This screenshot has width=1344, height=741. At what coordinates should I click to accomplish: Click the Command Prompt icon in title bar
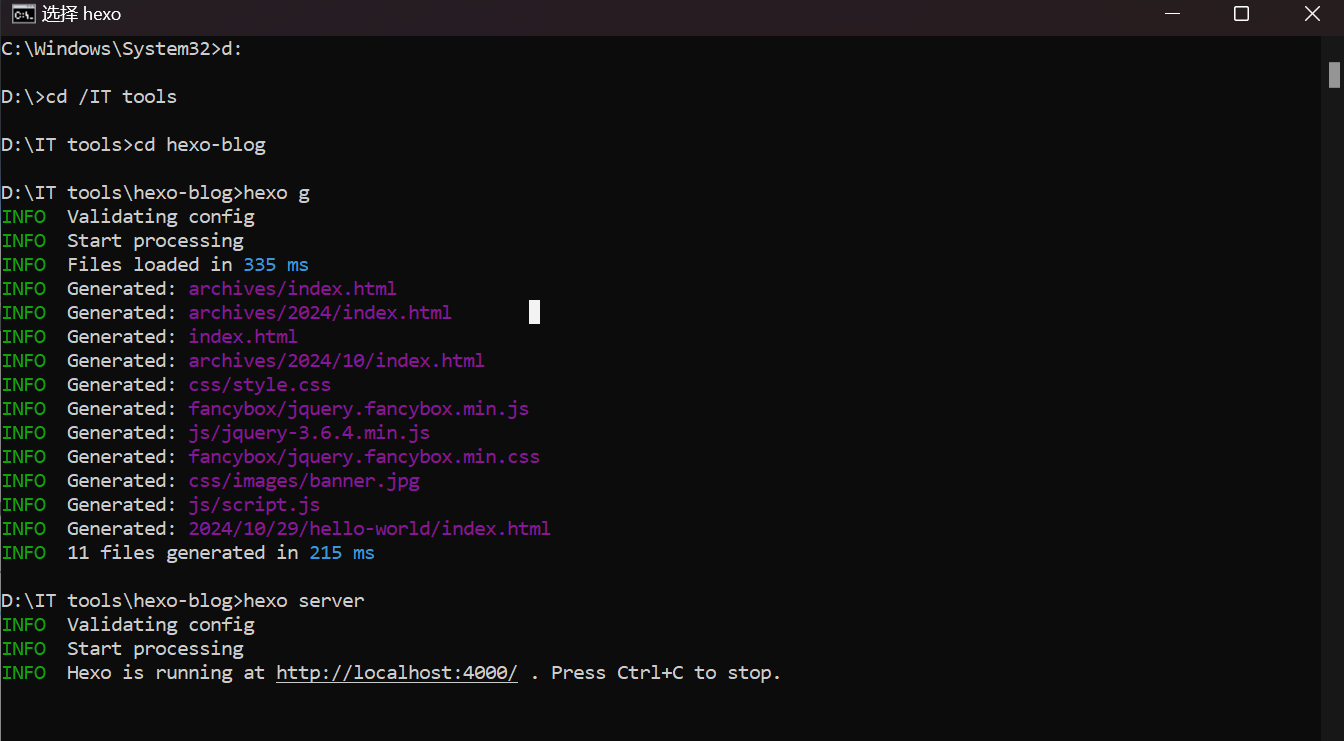[20, 14]
